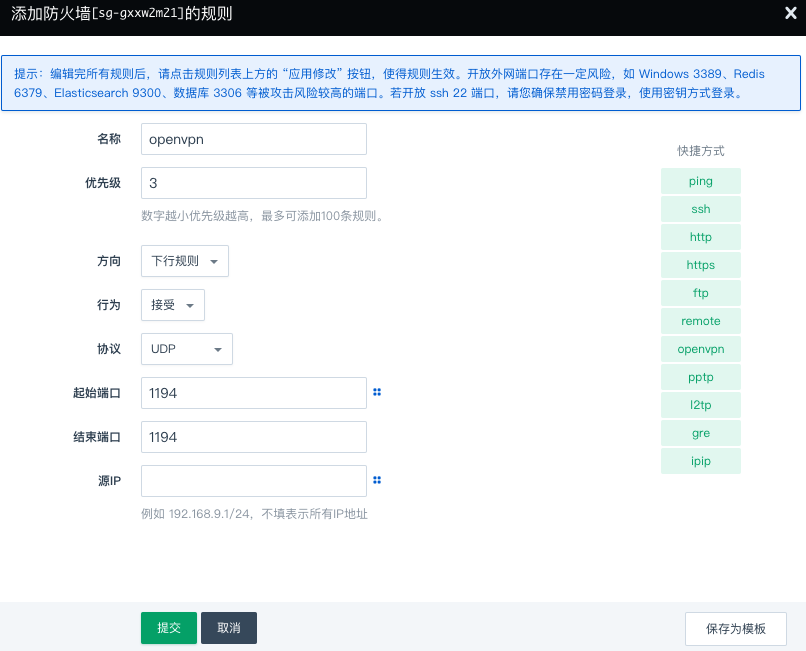Click the 协议 field label
This screenshot has width=806, height=651.
[x=109, y=349]
